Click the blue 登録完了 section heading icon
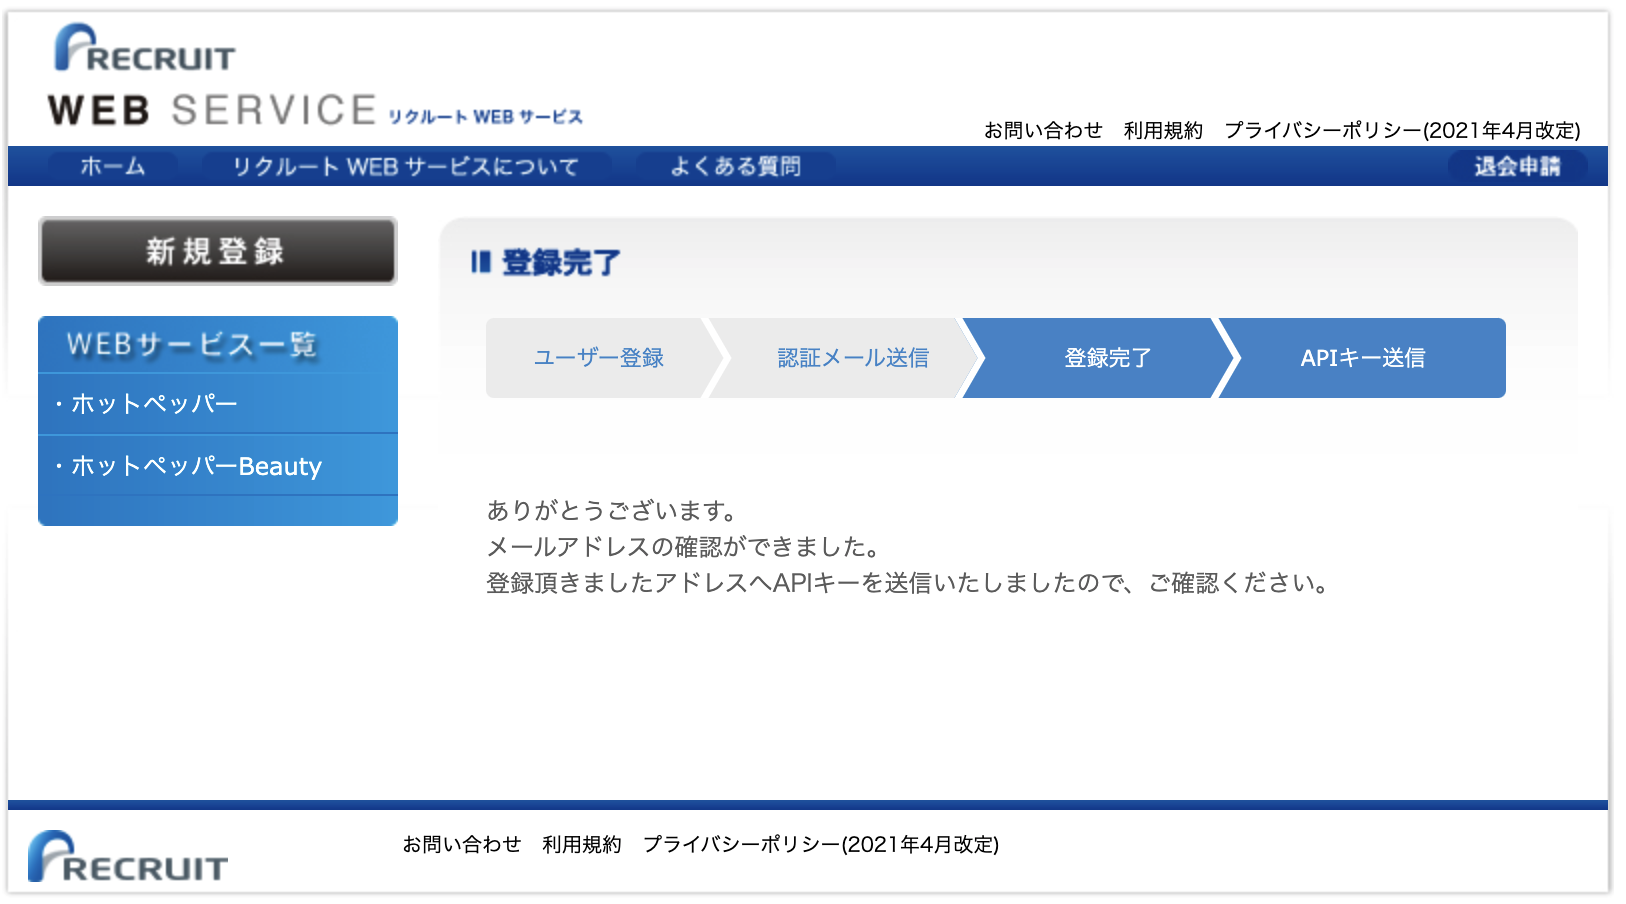Viewport: 1626px width, 904px height. 484,261
